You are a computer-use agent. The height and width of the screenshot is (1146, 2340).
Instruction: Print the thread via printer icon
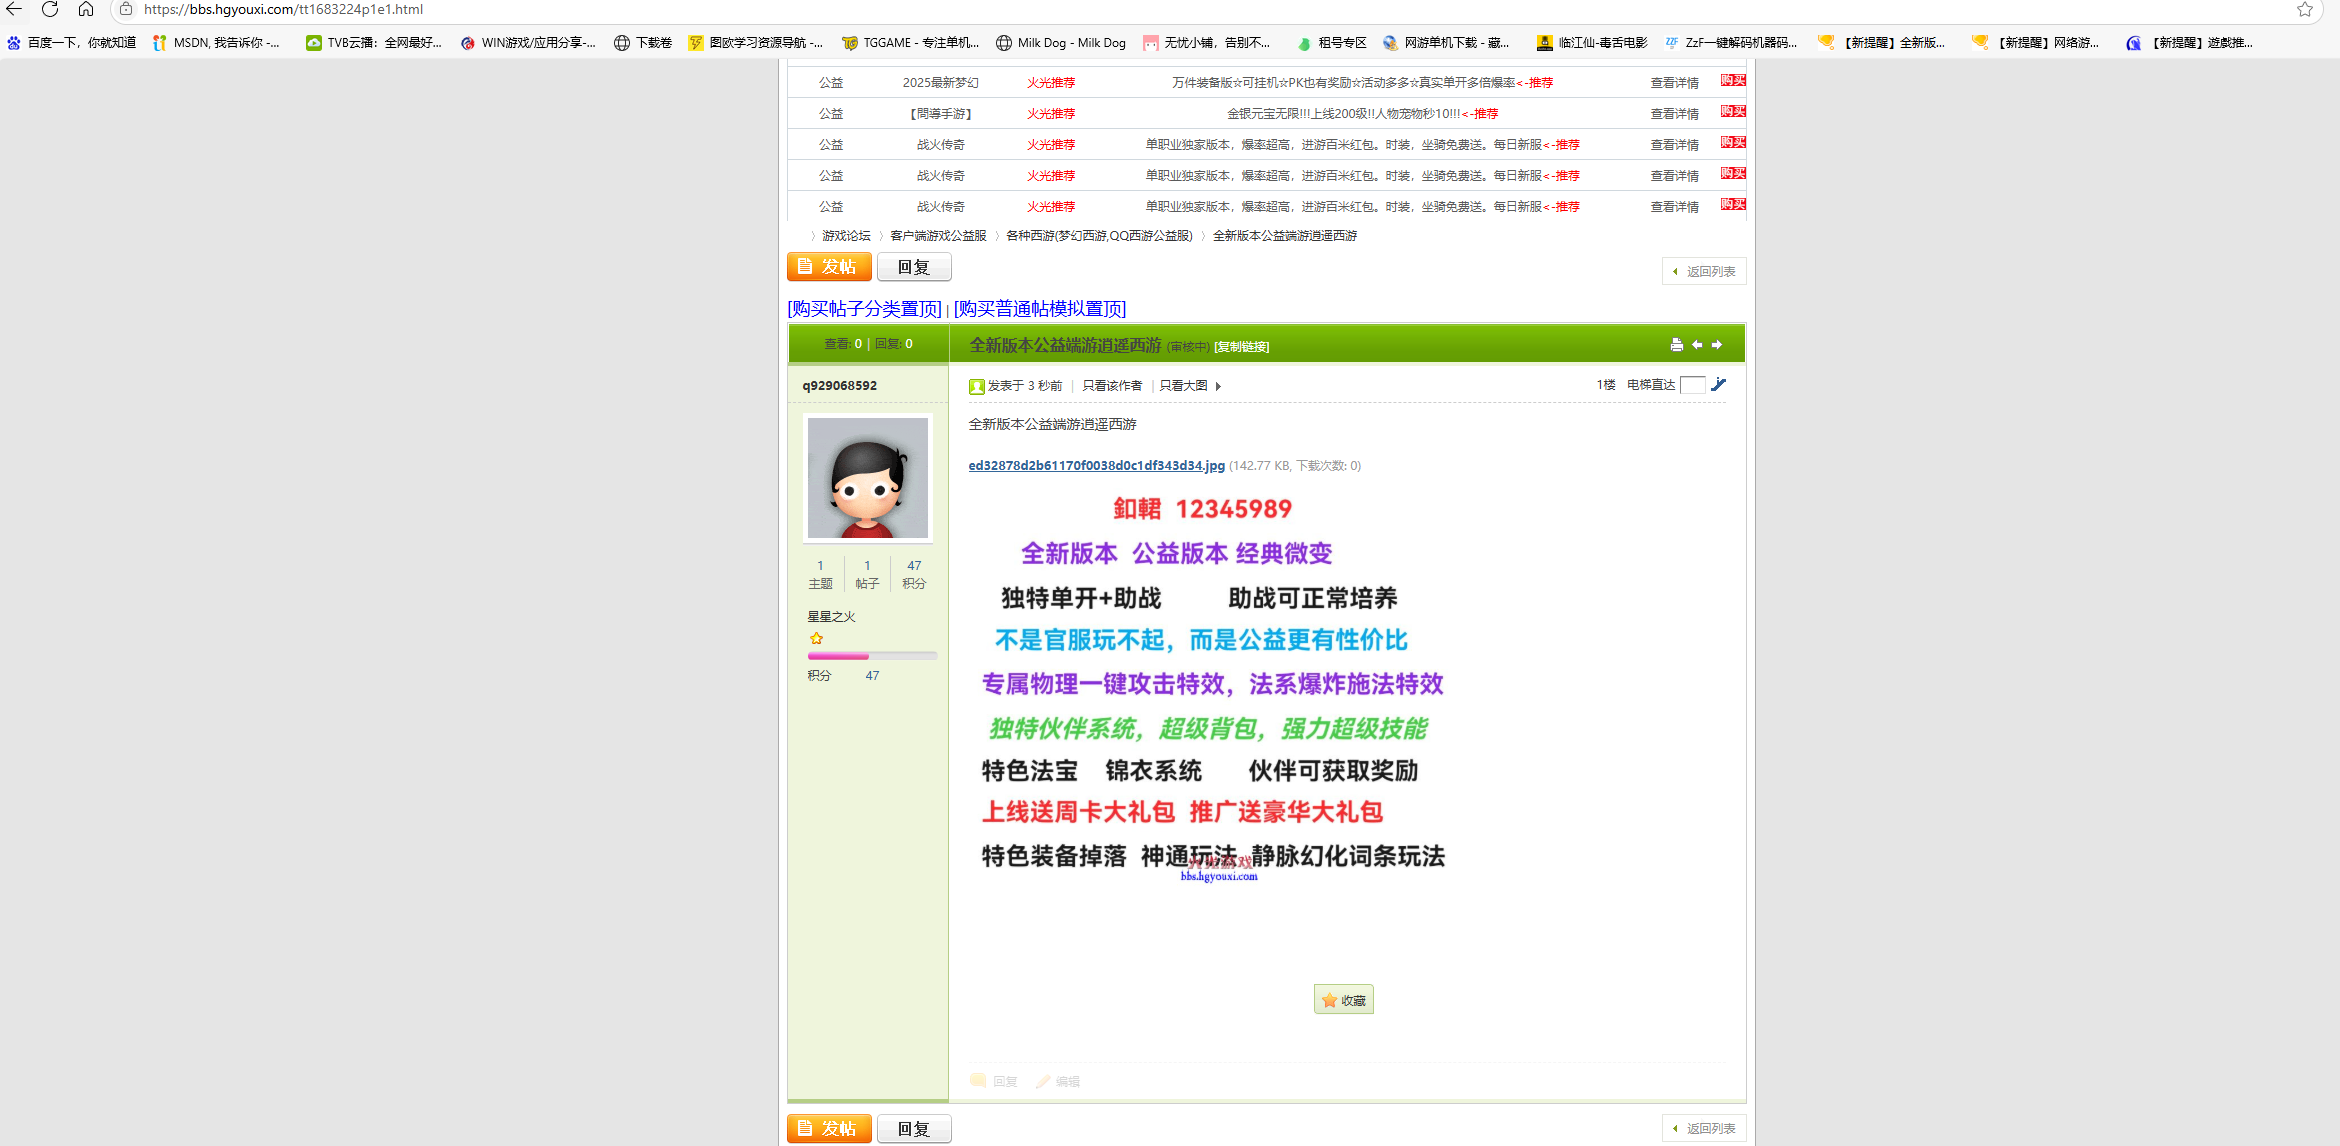coord(1677,345)
